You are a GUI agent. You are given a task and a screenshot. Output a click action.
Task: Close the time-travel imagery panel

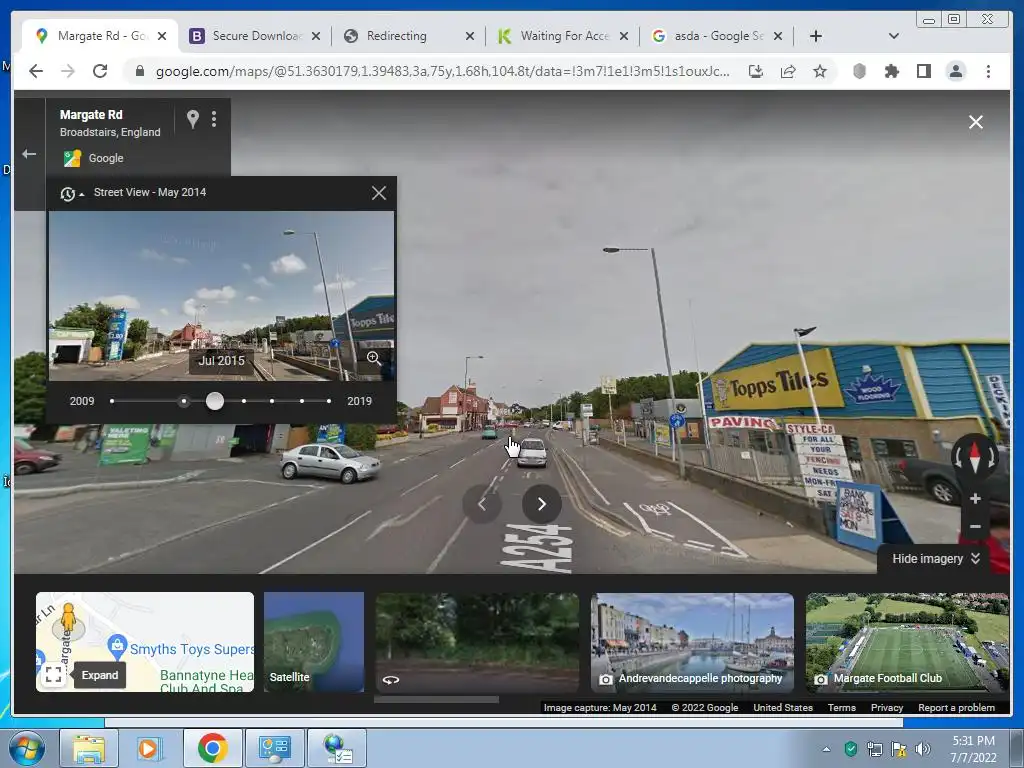click(x=379, y=193)
